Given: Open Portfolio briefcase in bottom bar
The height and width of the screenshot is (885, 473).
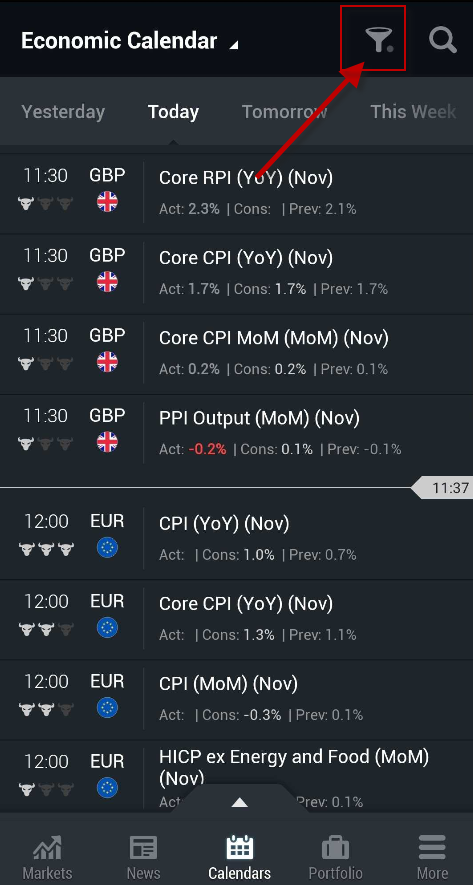Looking at the screenshot, I should [x=335, y=857].
